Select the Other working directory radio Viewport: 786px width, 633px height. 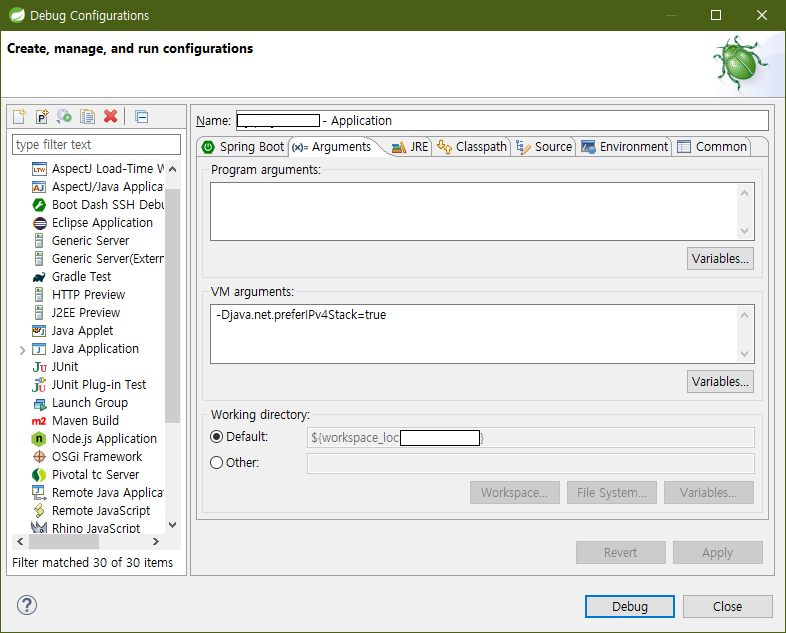click(x=217, y=462)
